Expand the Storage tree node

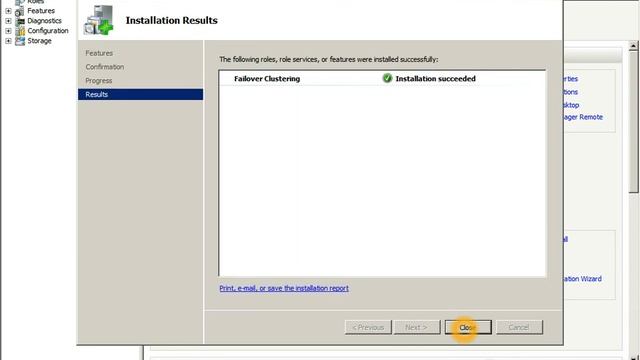(x=8, y=41)
